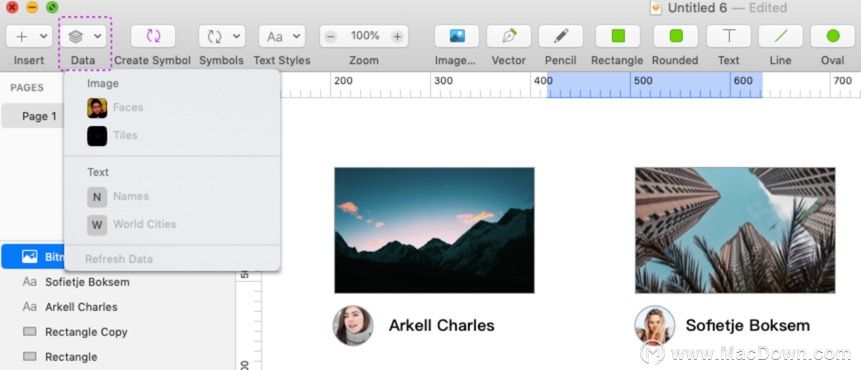Zoom out with the minus button
This screenshot has width=861, height=370.
tap(330, 37)
